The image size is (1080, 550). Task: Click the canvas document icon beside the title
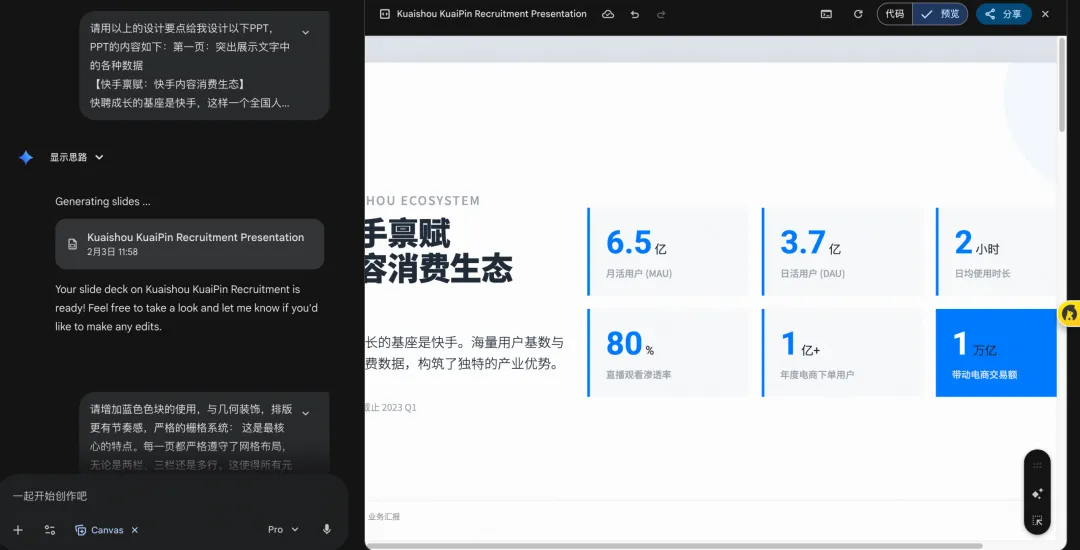coord(385,14)
